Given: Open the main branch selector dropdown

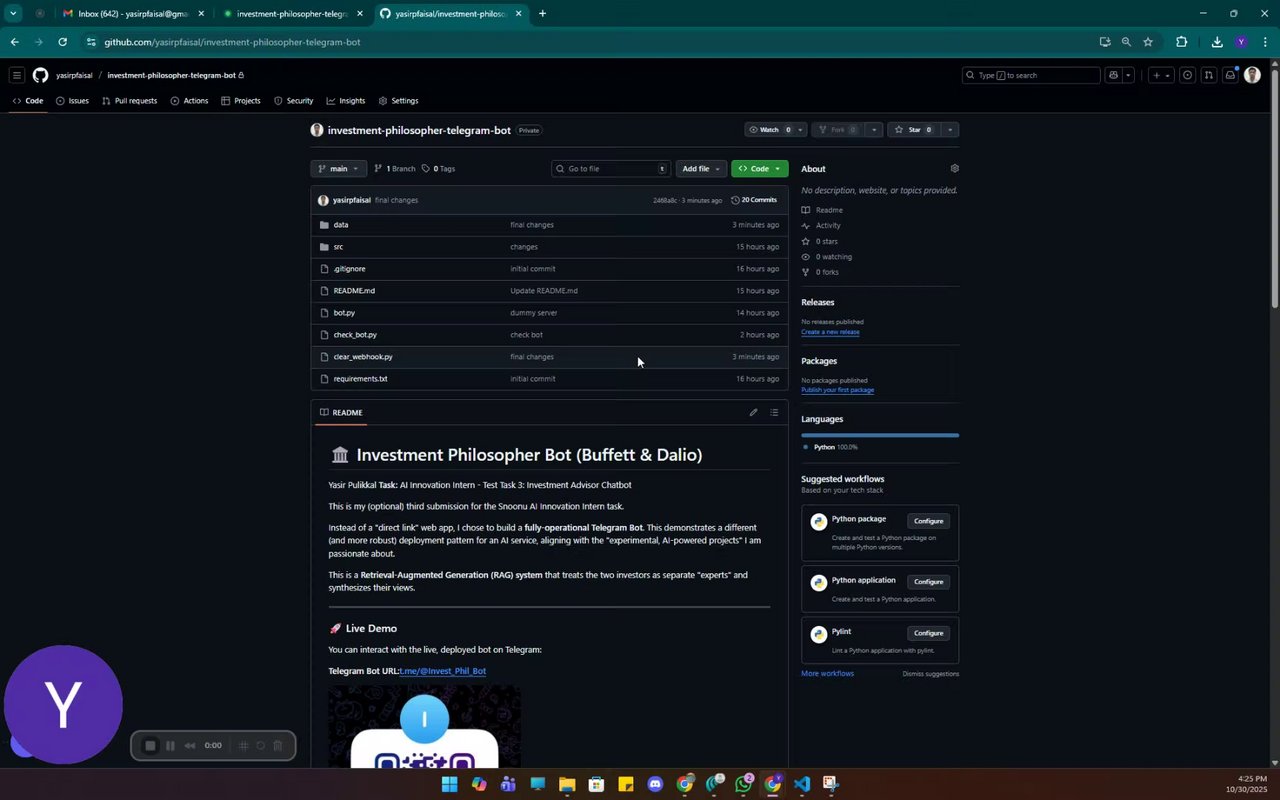Looking at the screenshot, I should click(338, 169).
